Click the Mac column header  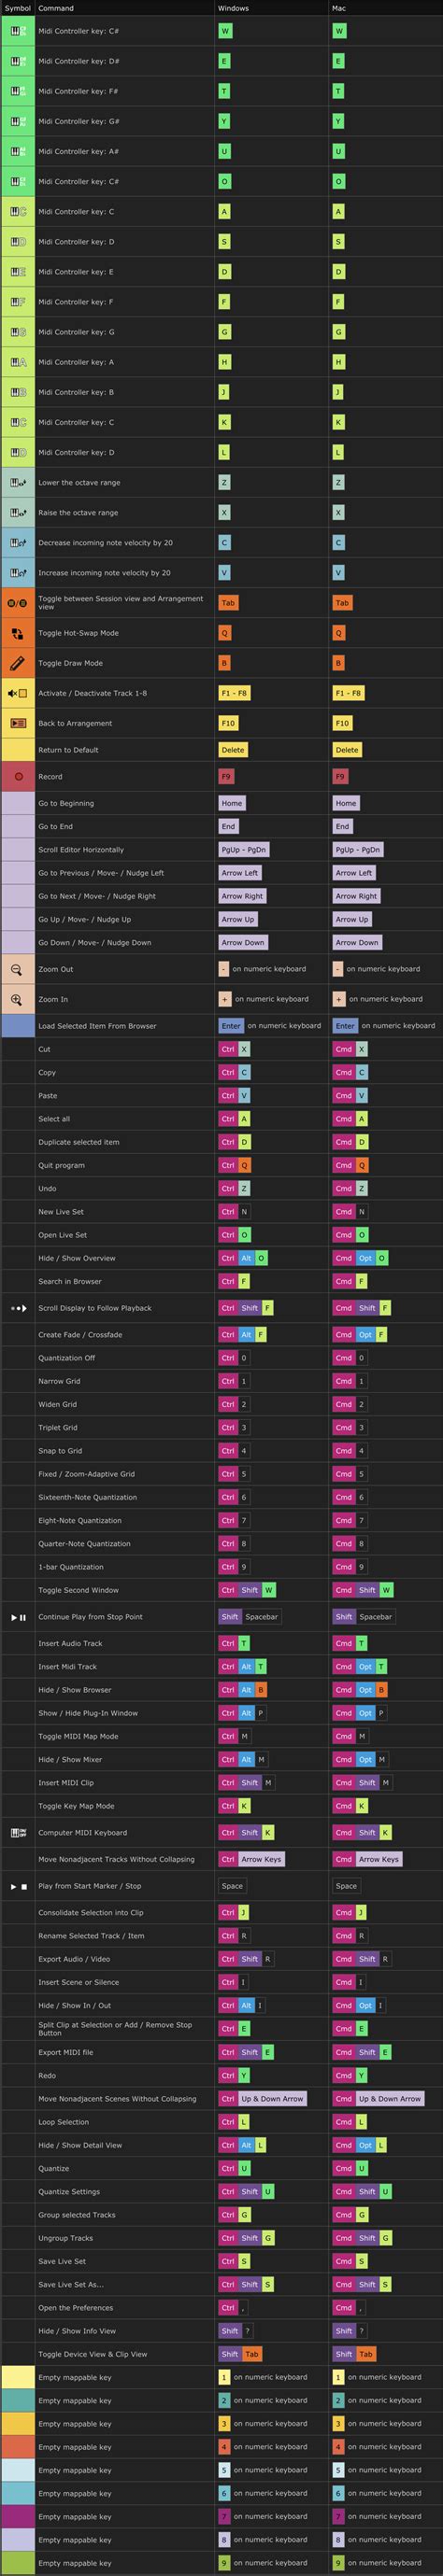click(340, 8)
